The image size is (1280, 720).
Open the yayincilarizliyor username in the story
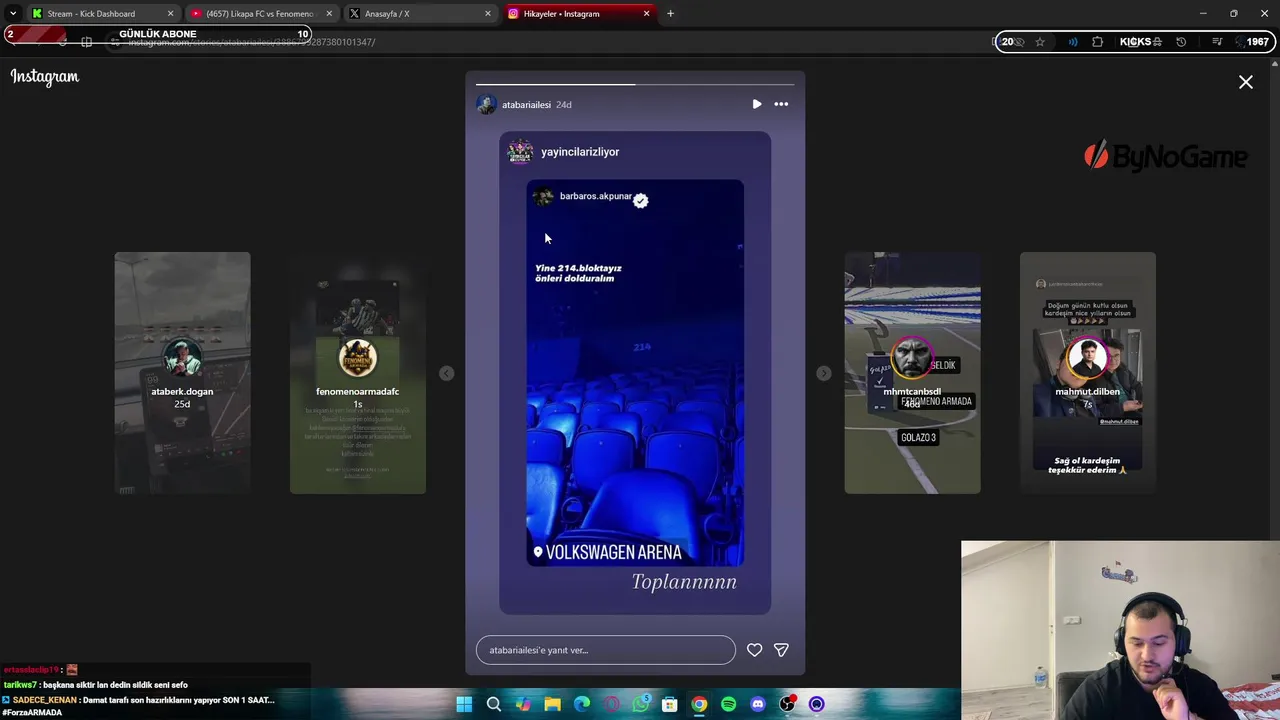(580, 152)
